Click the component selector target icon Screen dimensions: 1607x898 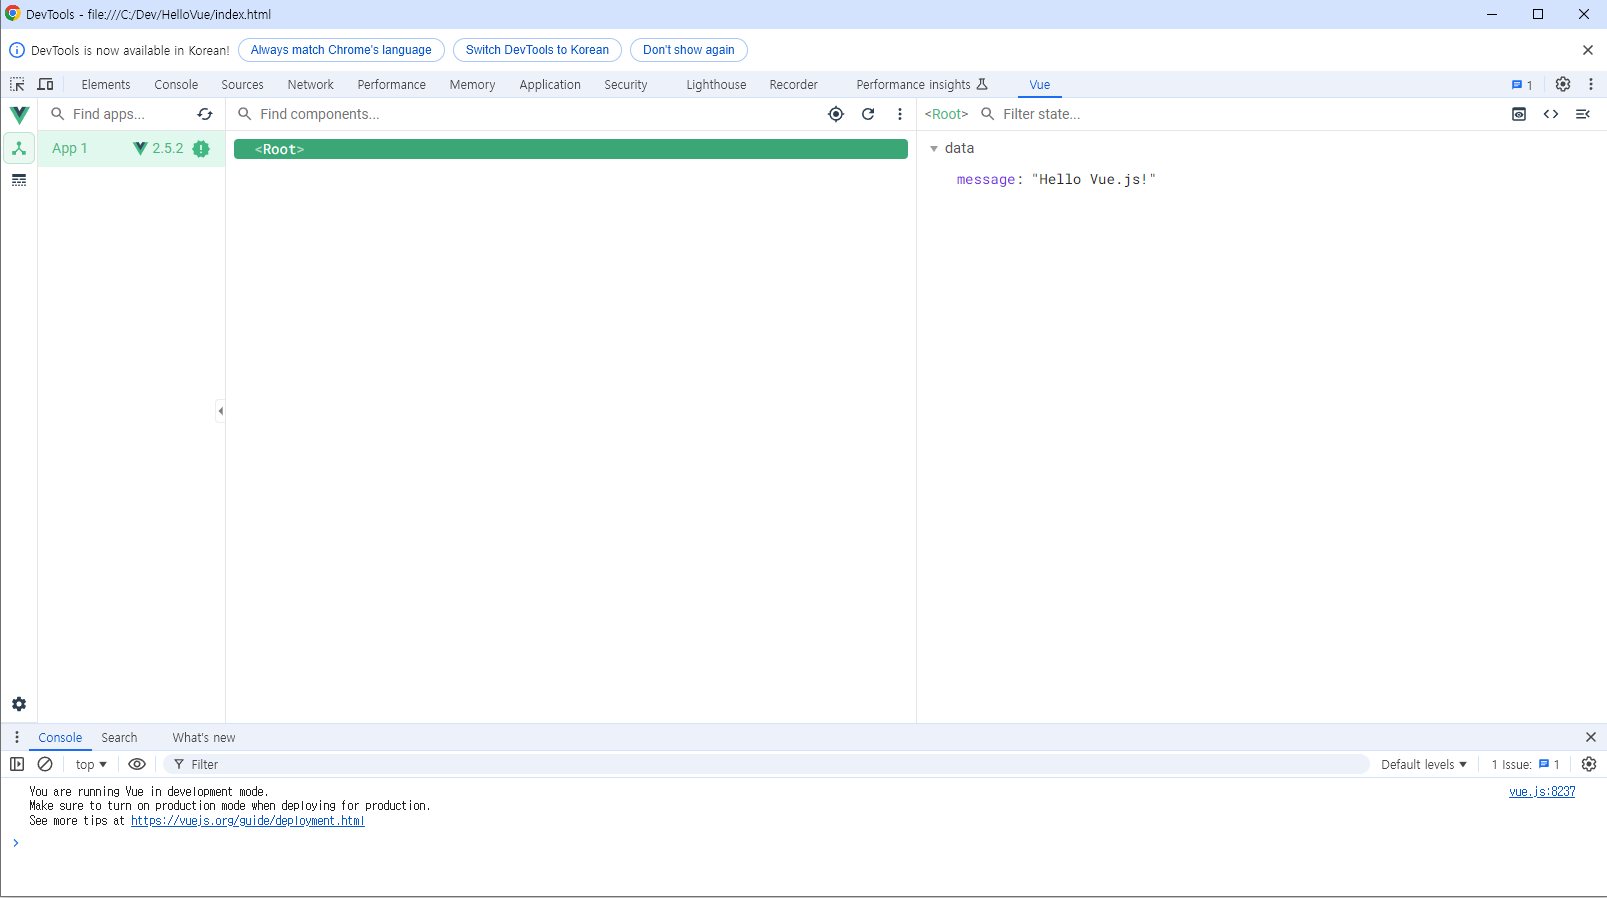pos(836,114)
